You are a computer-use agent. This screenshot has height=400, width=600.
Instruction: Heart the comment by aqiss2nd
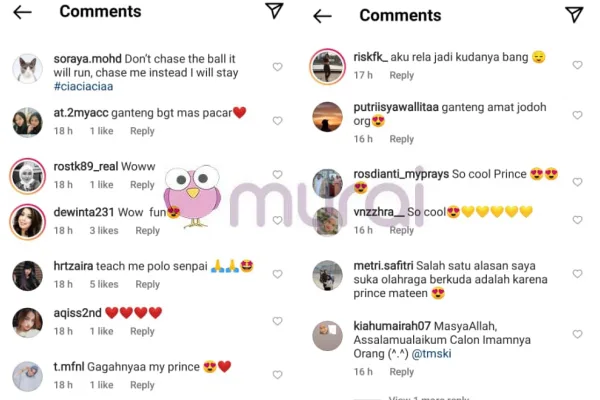[x=277, y=321]
